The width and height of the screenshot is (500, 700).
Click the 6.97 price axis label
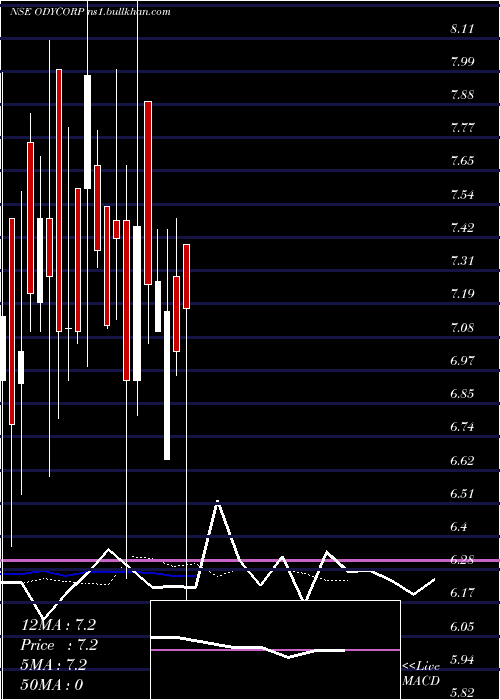(462, 360)
